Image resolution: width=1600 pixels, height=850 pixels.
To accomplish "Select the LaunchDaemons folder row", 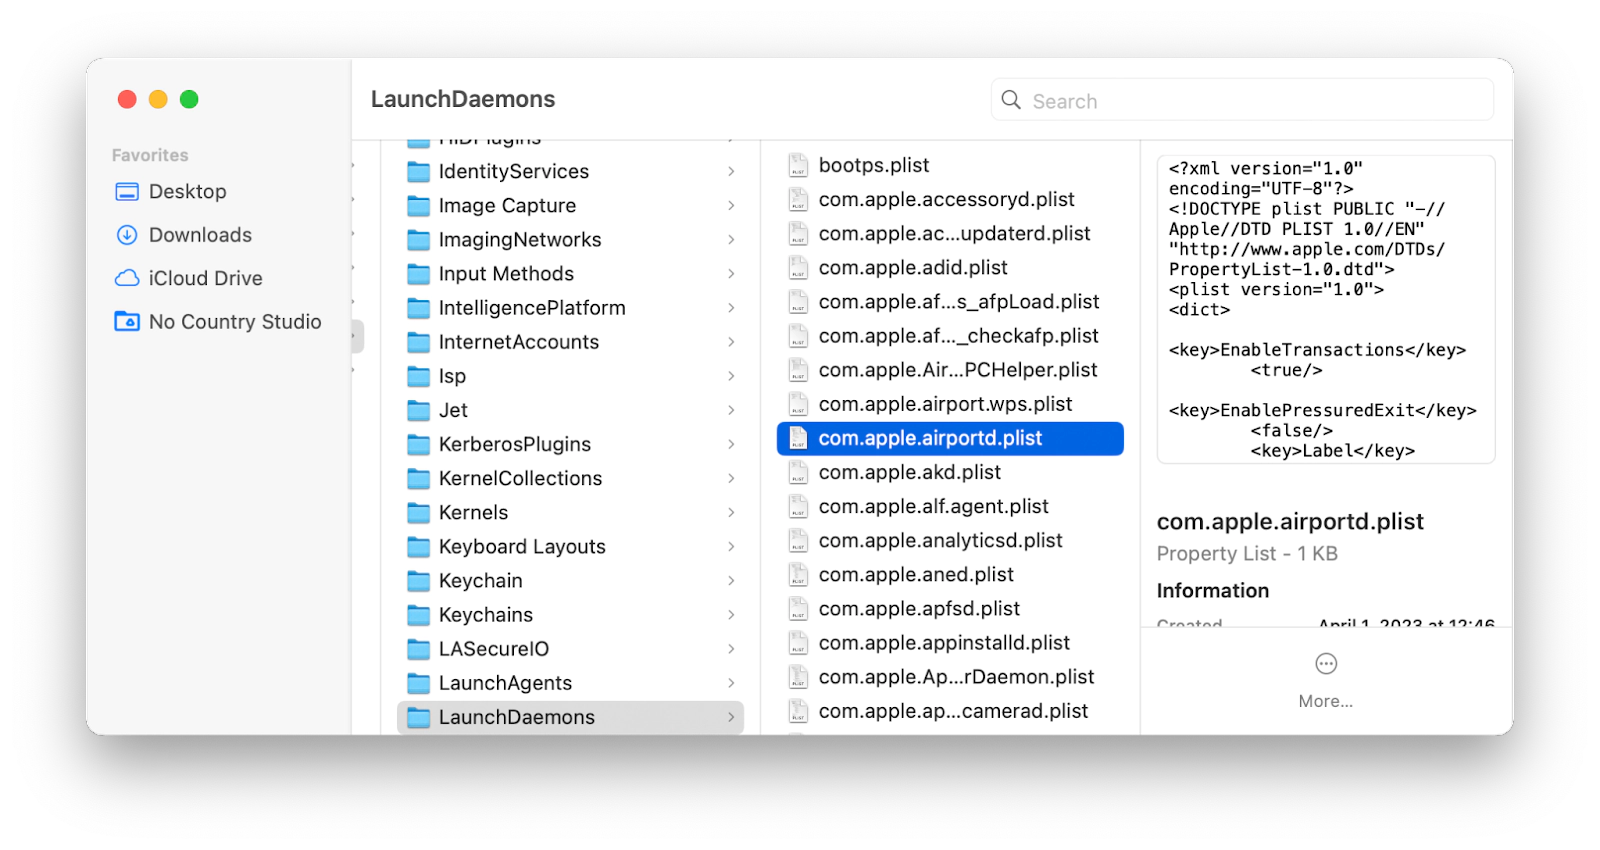I will point(570,717).
